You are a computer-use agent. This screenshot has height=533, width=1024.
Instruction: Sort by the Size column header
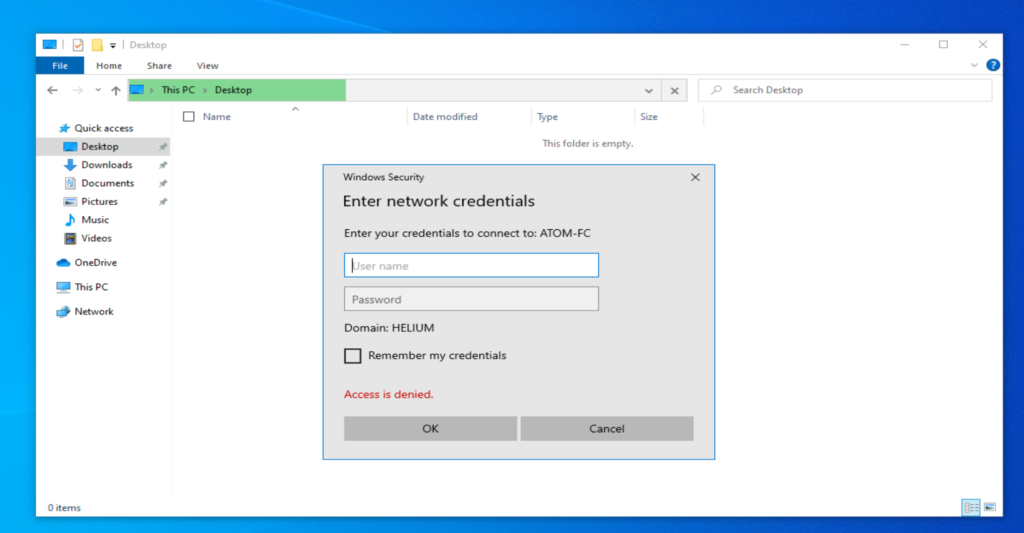coord(648,117)
